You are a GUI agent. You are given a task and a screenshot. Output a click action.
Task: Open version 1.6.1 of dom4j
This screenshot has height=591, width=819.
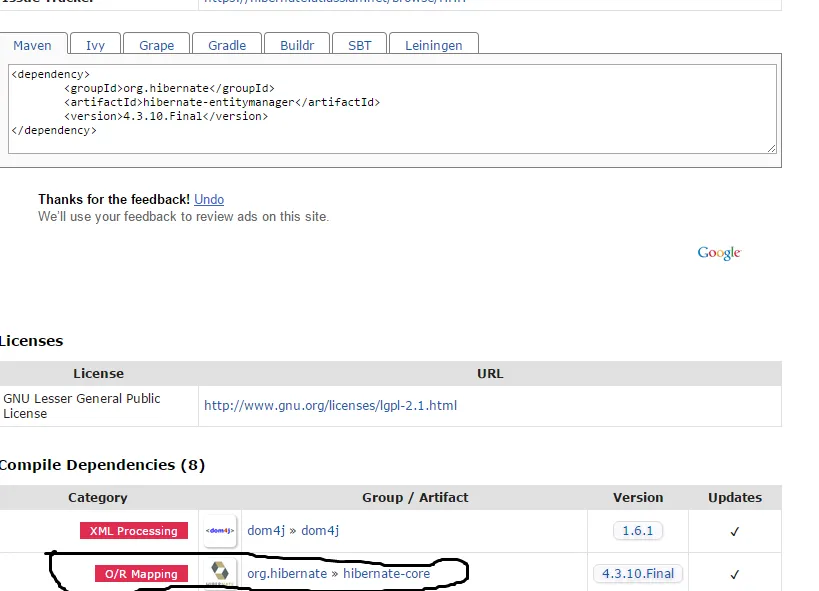click(638, 530)
